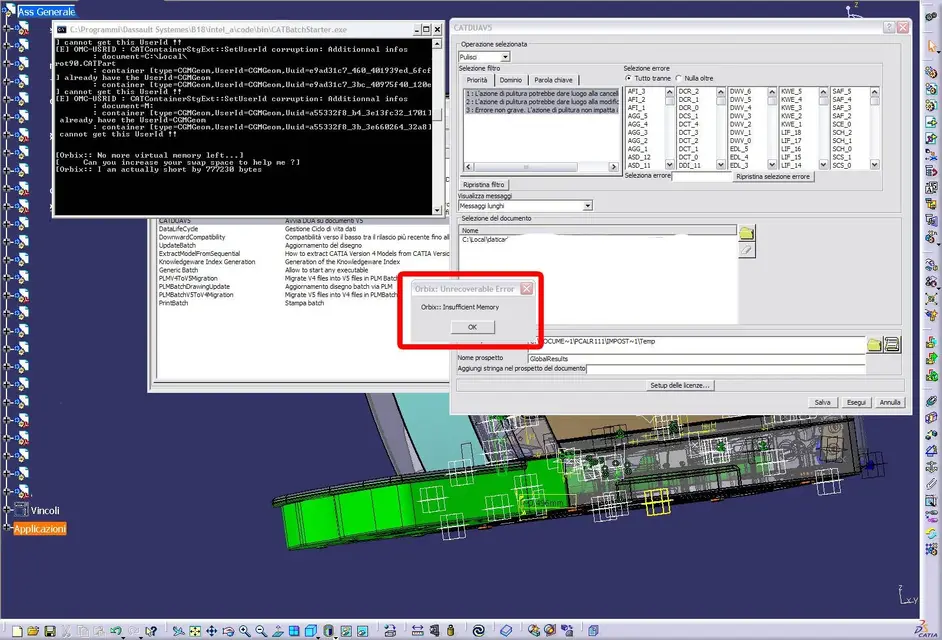Select priority 3 Errore non grave row
The width and height of the screenshot is (942, 640).
[x=542, y=110]
